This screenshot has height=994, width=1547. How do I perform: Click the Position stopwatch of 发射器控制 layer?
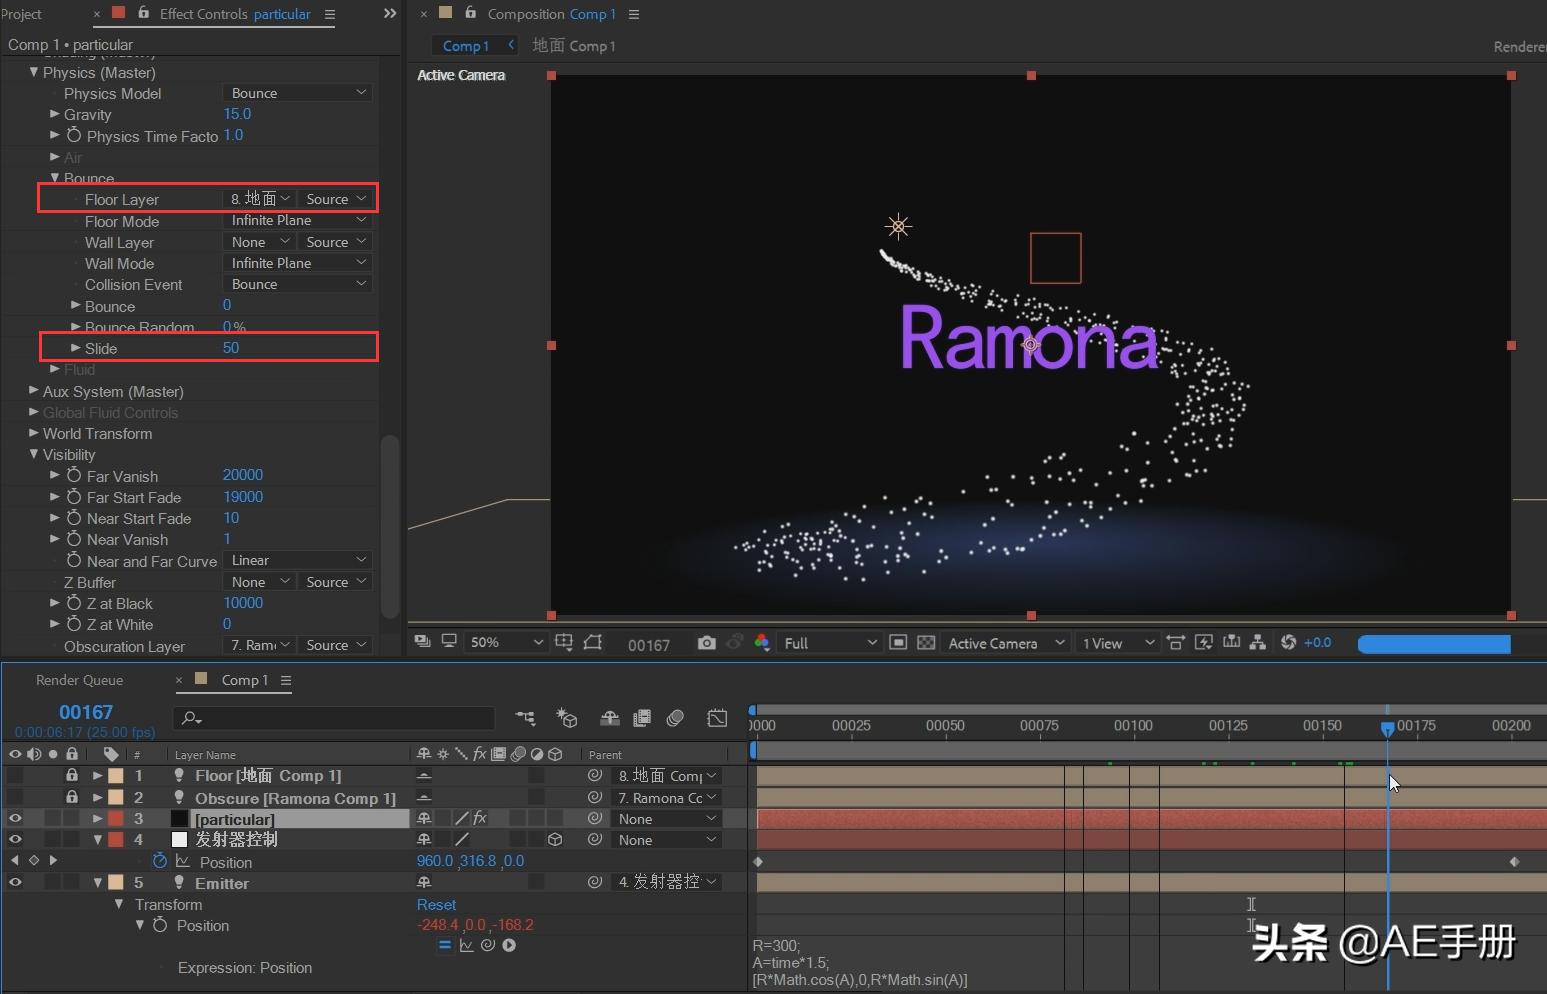click(160, 861)
